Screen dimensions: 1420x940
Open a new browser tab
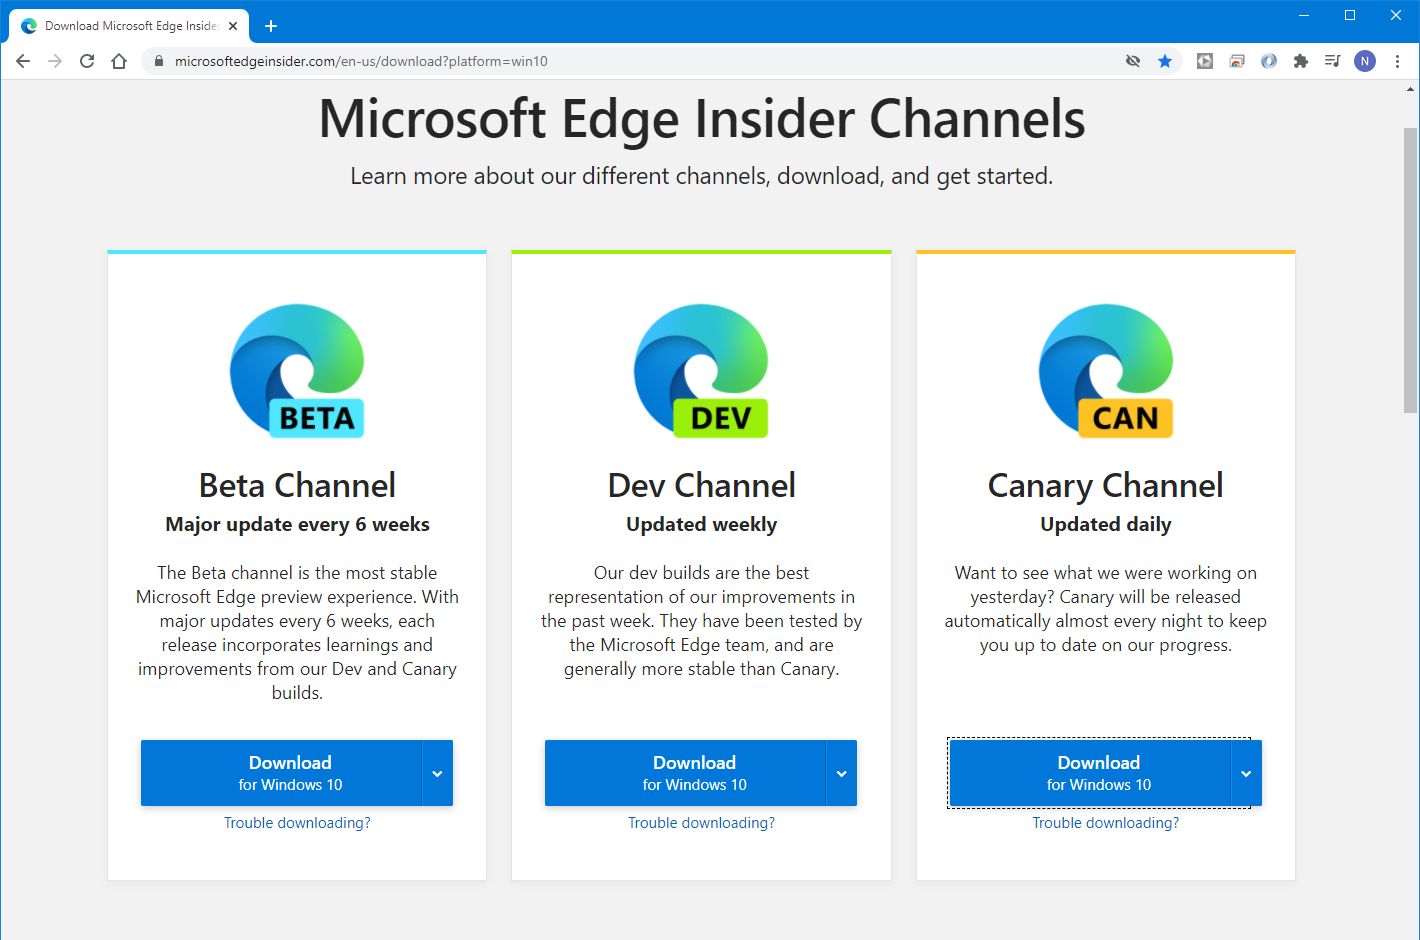pyautogui.click(x=271, y=26)
